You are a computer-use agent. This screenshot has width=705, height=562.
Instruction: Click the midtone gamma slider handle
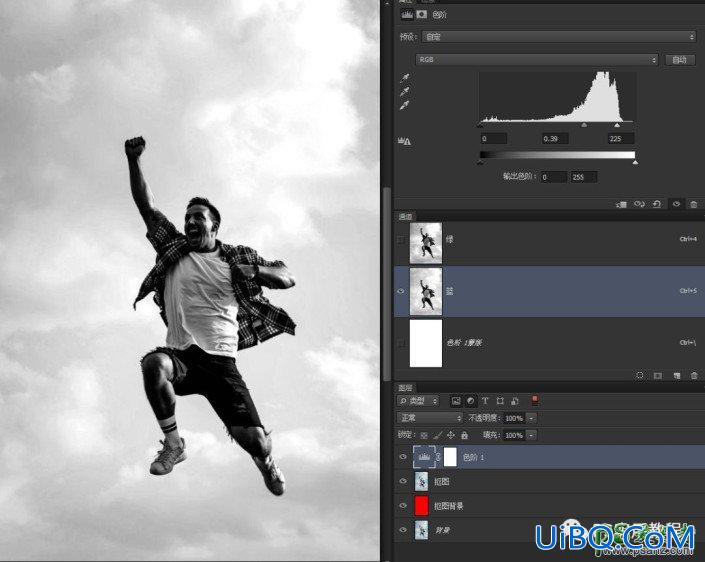pyautogui.click(x=584, y=125)
